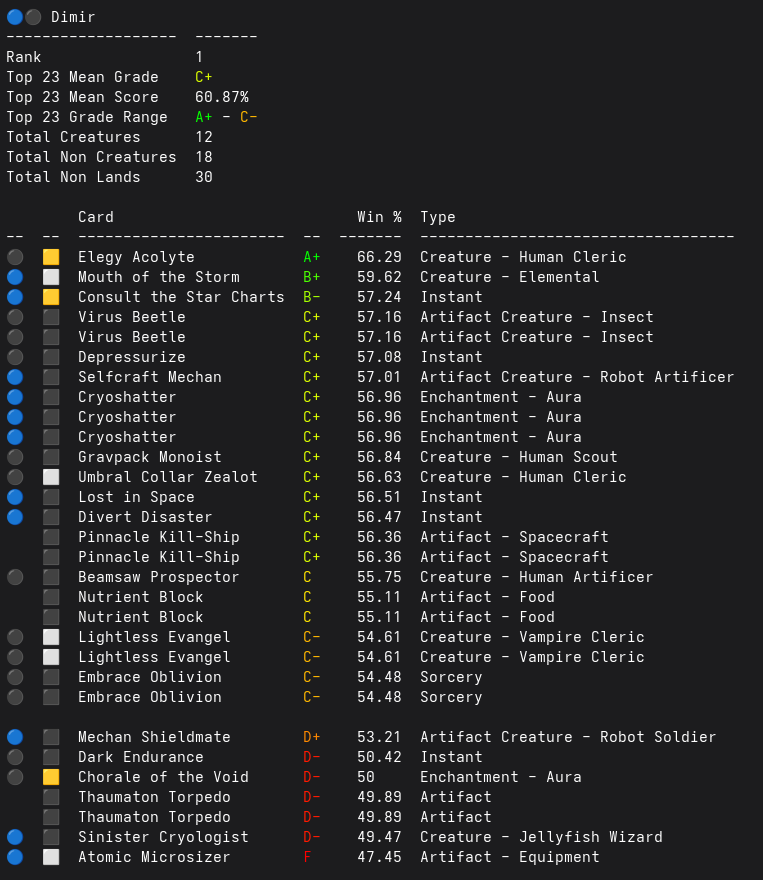The width and height of the screenshot is (763, 880).
Task: Click the circle icon next to Beamsaw Prospector
Action: coord(15,577)
